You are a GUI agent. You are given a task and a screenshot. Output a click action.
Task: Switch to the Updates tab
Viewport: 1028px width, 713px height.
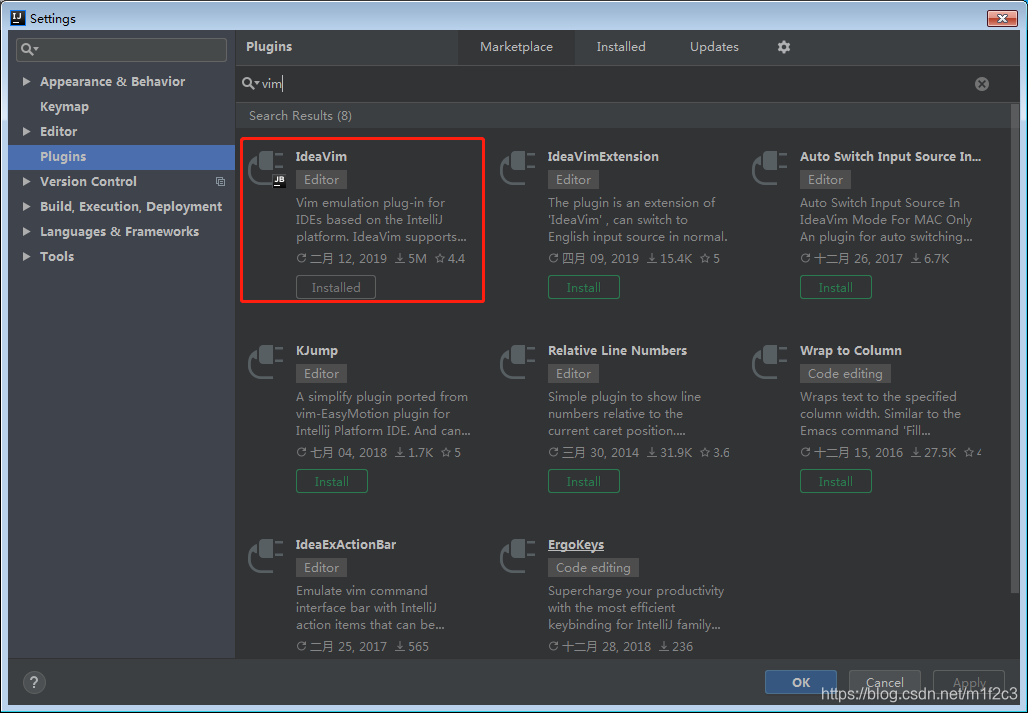tap(714, 47)
